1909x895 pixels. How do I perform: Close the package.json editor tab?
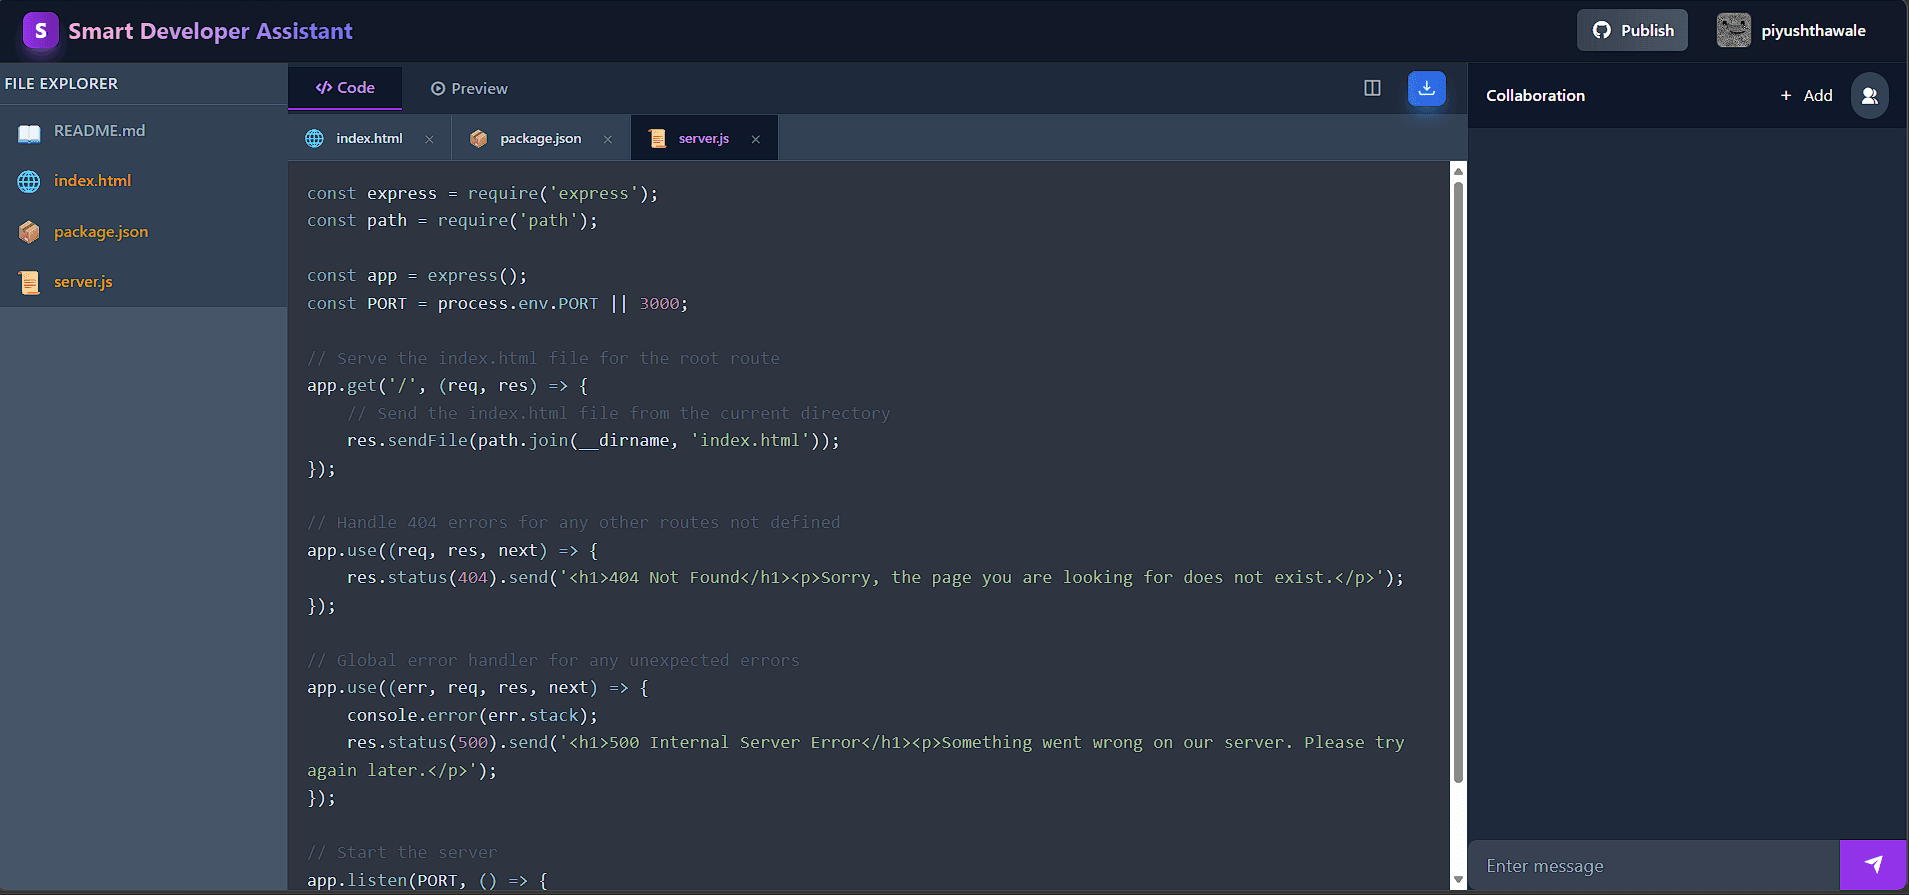pyautogui.click(x=608, y=139)
